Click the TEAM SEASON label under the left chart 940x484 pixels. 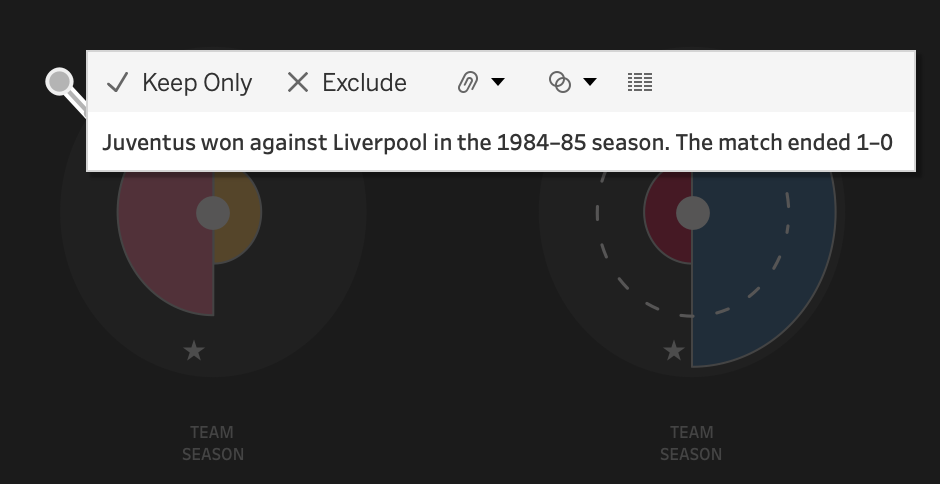[212, 443]
